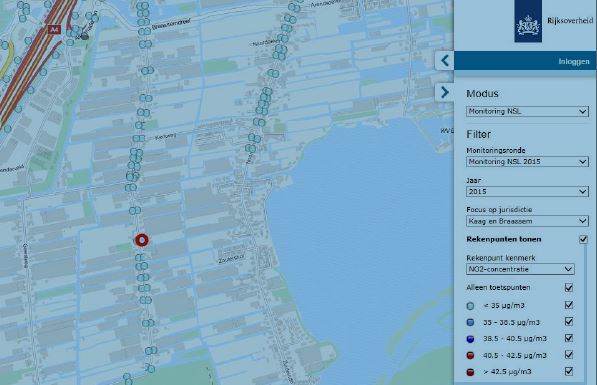Open the Modus Monitoring NSL dropdown
The height and width of the screenshot is (385, 597).
tap(527, 112)
